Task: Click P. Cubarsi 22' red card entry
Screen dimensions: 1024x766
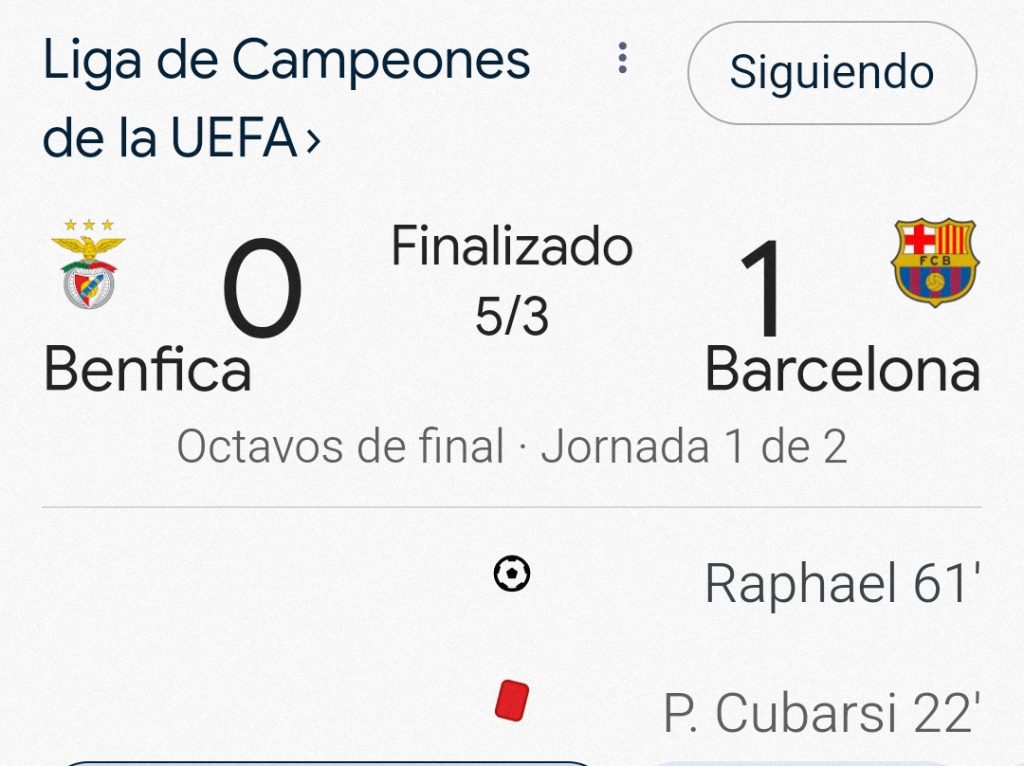Action: [818, 713]
